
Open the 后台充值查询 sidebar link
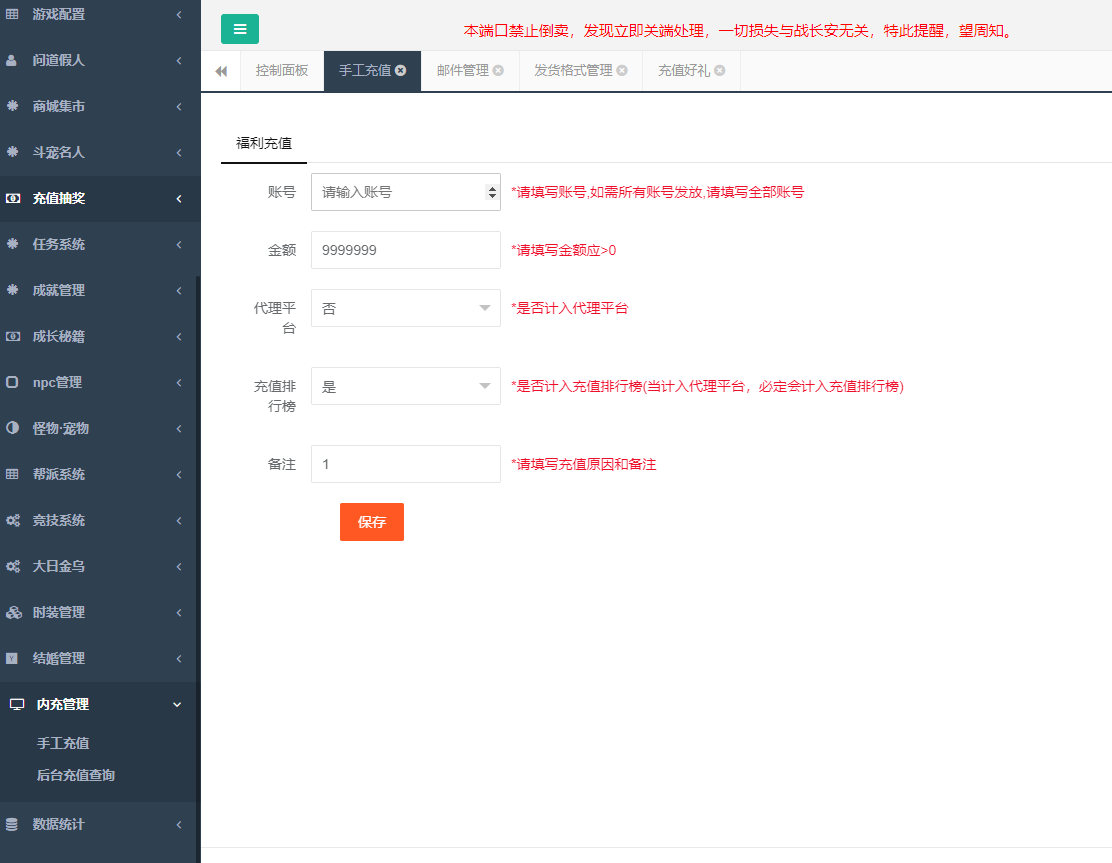76,775
